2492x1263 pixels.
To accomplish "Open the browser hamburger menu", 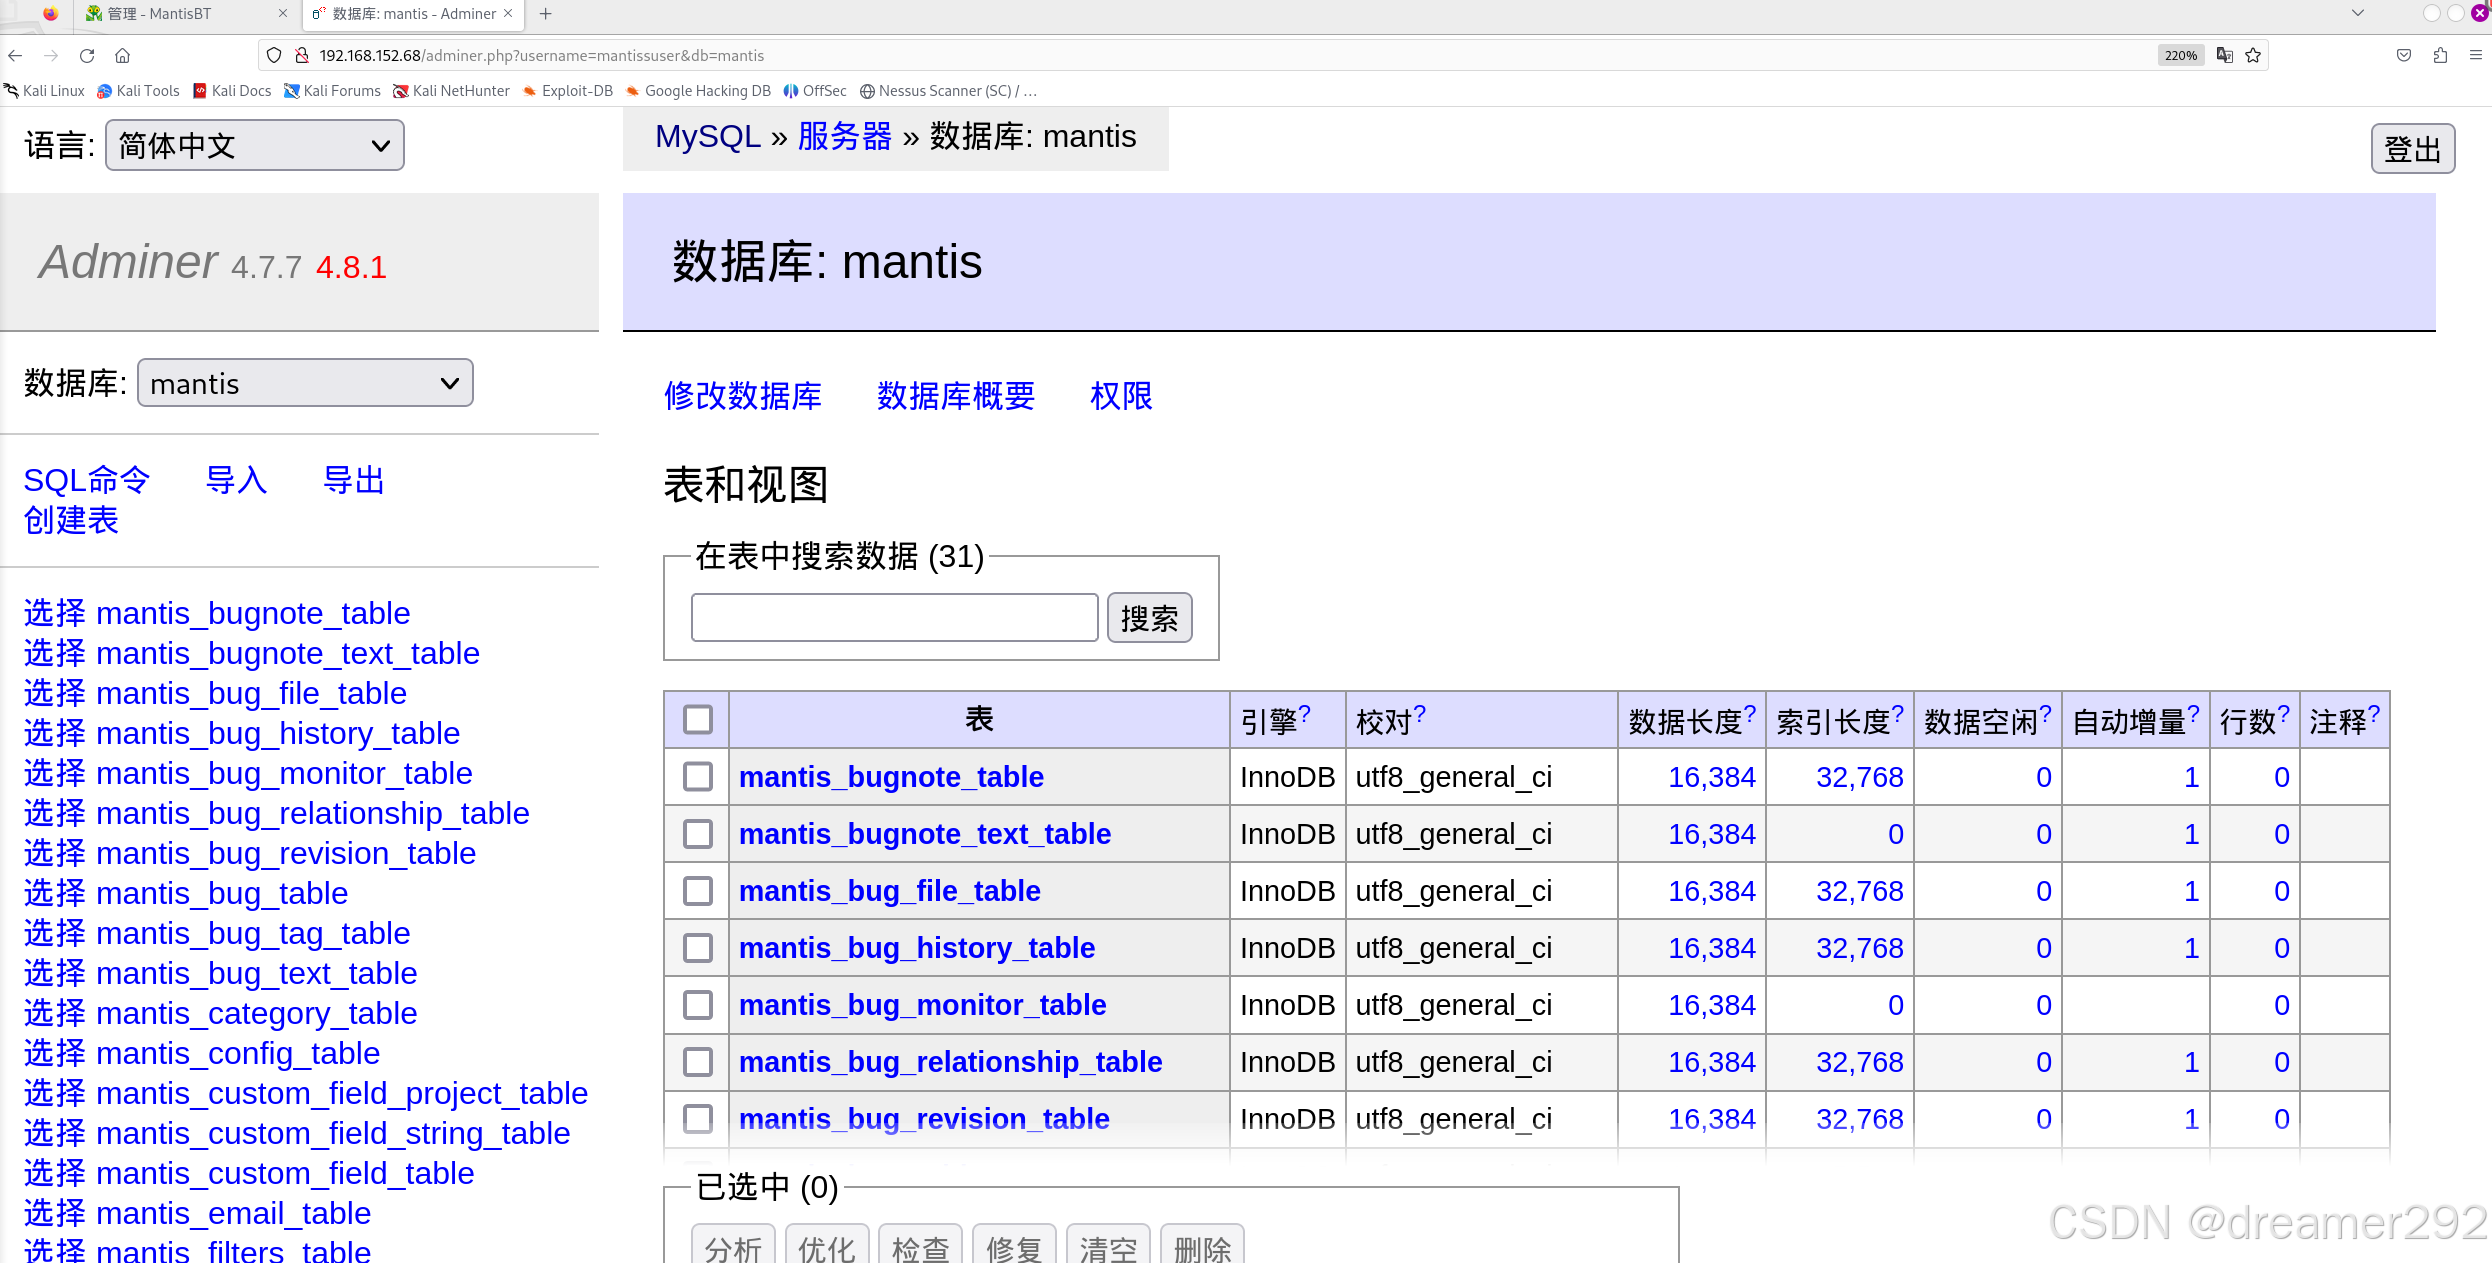I will [x=2476, y=56].
